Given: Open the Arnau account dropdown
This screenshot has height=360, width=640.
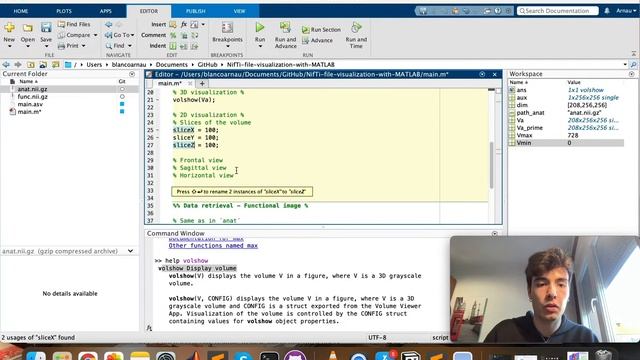Looking at the screenshot, I should 626,11.
